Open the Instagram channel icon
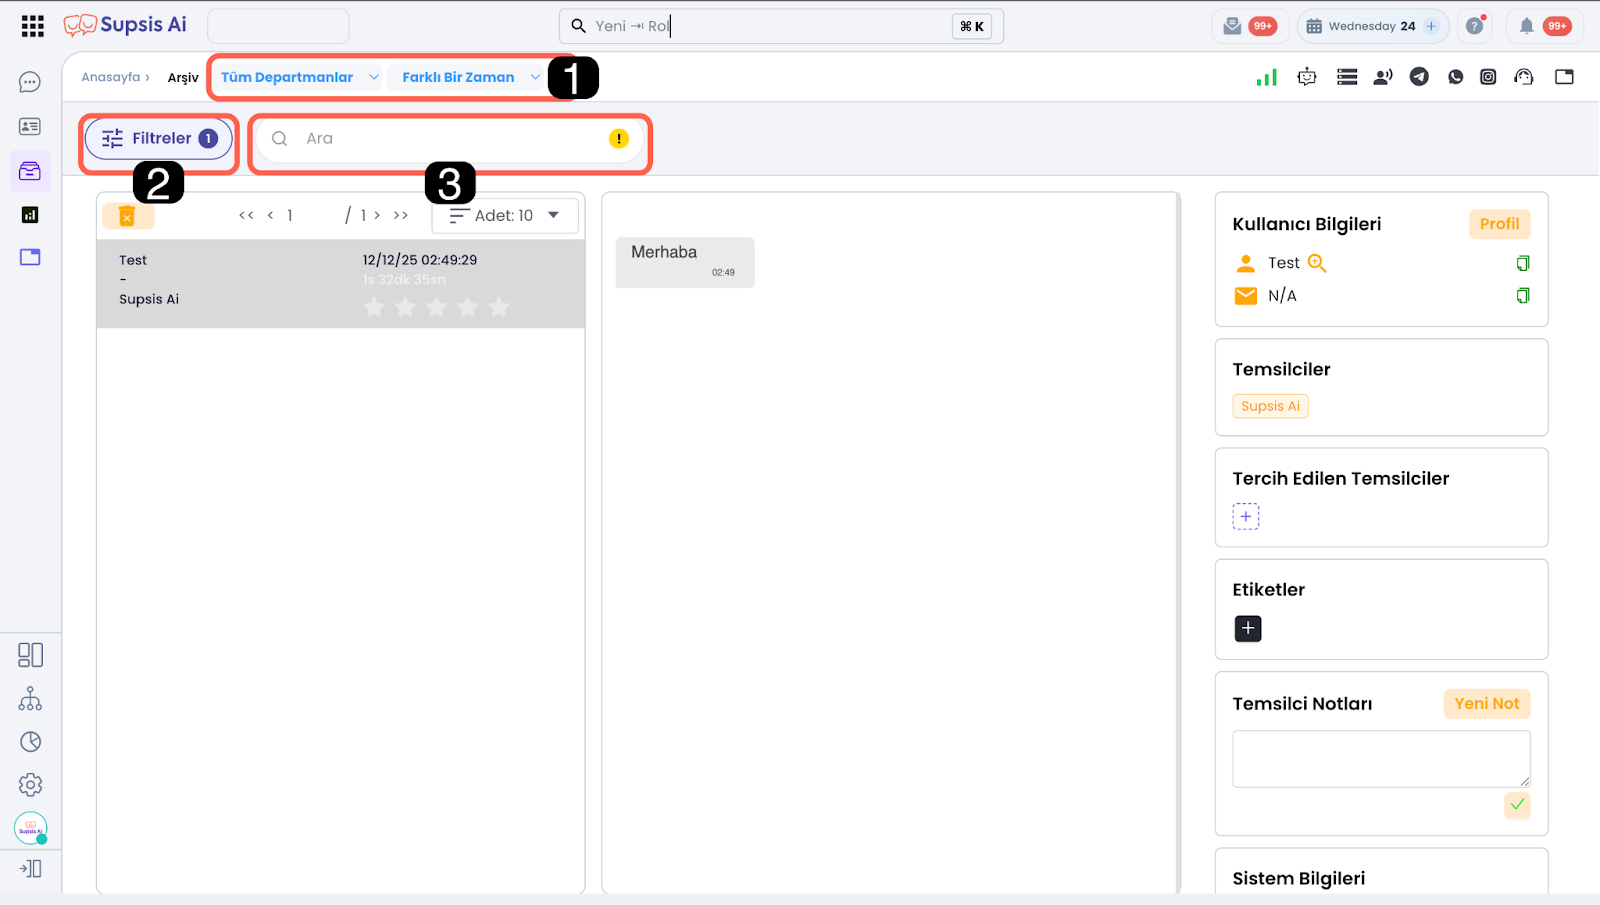The height and width of the screenshot is (905, 1600). pyautogui.click(x=1488, y=77)
